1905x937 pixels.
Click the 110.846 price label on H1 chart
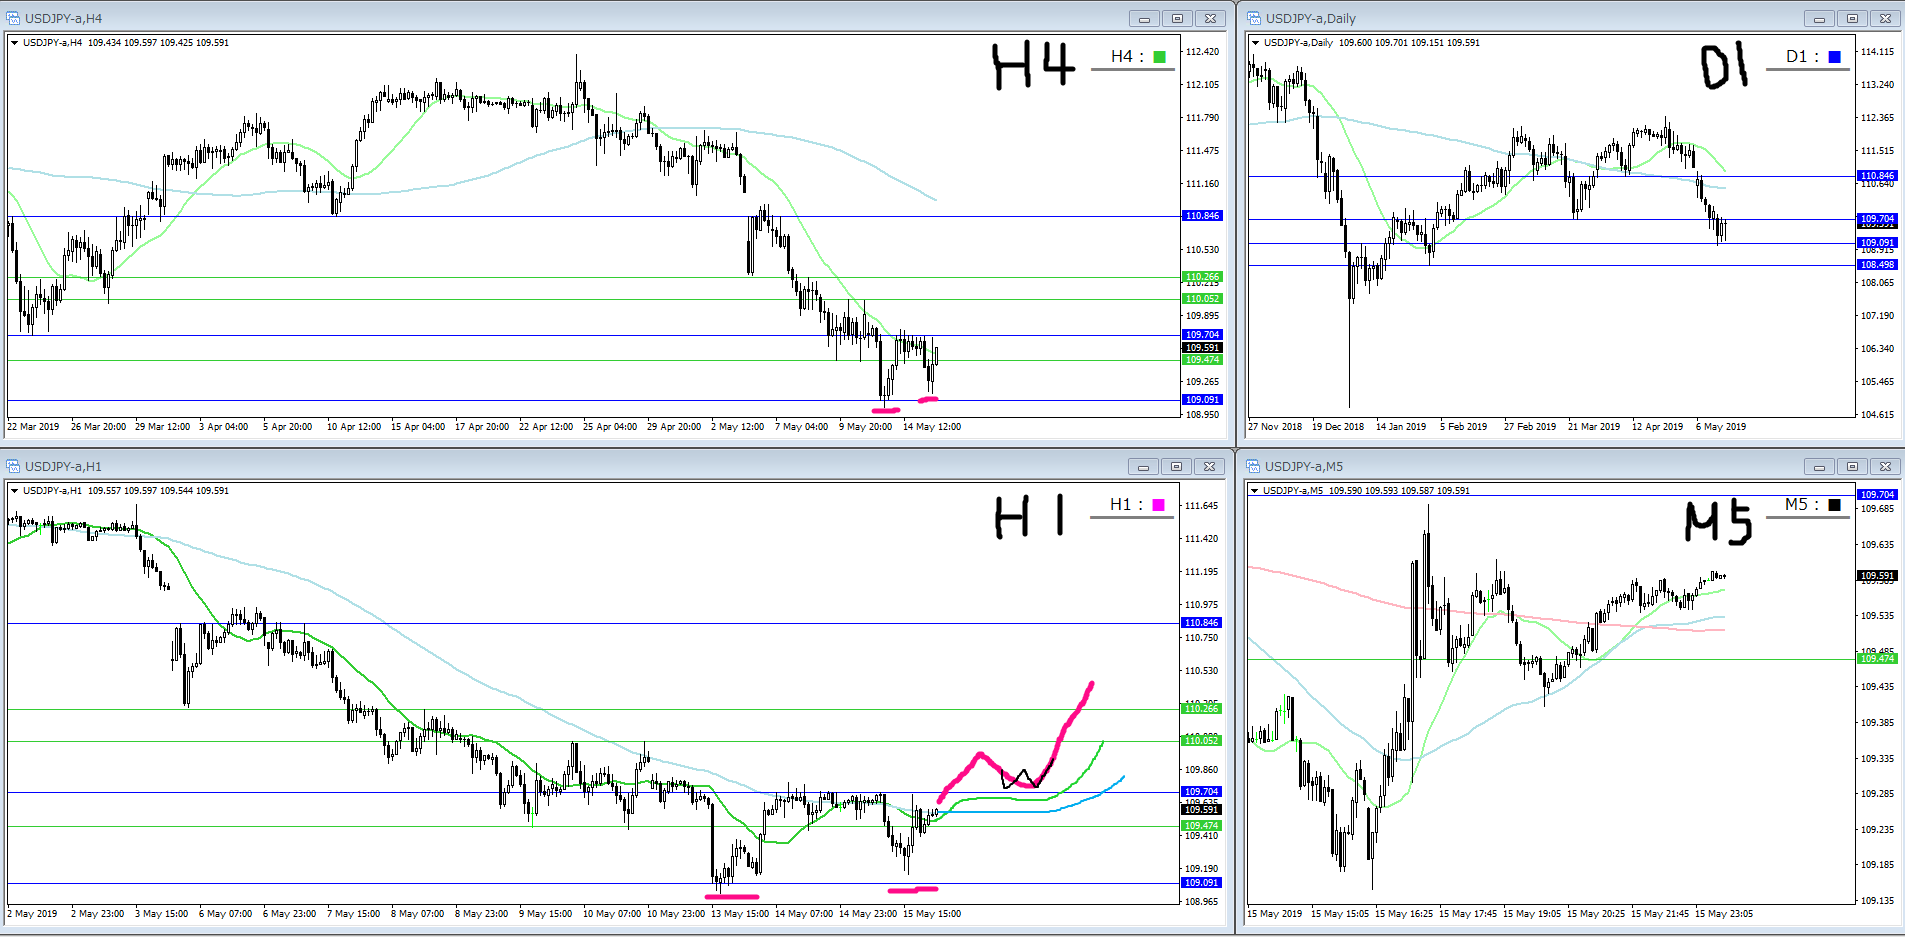tap(1202, 623)
